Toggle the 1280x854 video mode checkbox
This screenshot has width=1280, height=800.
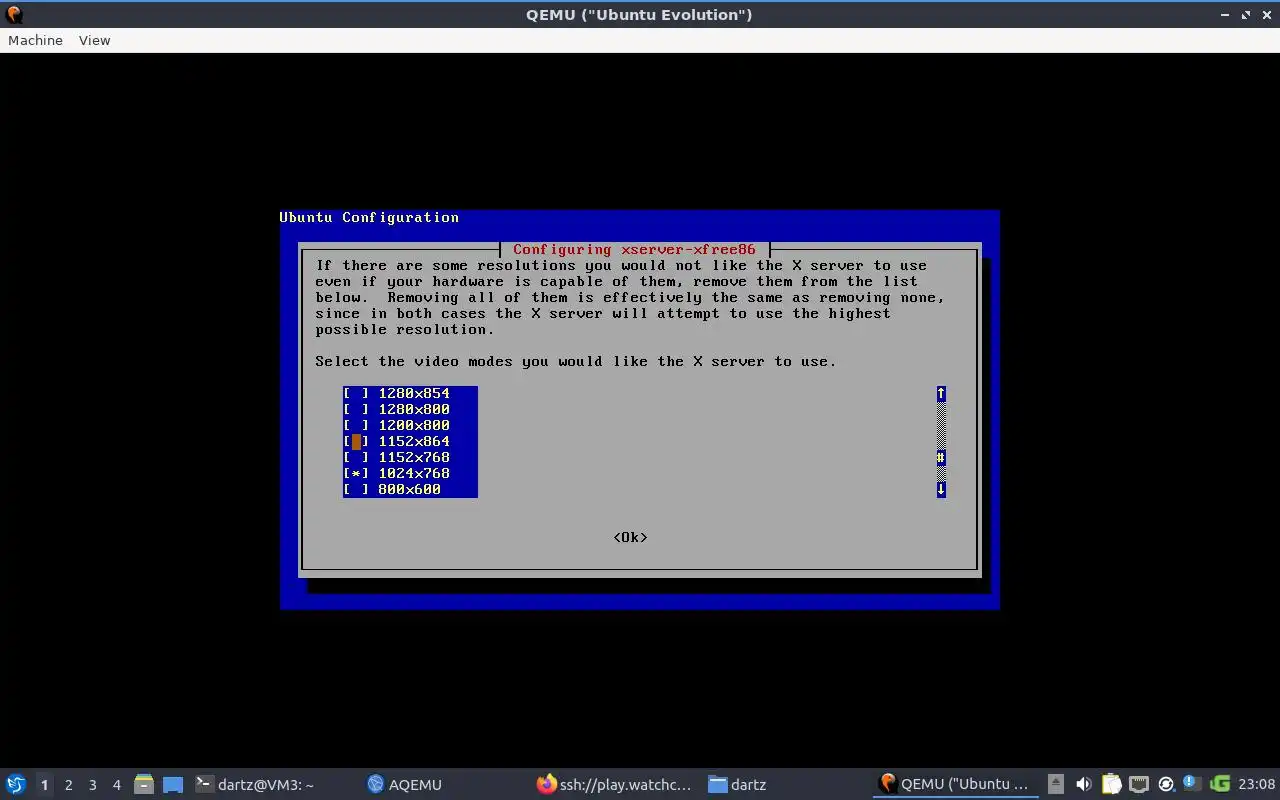point(356,393)
